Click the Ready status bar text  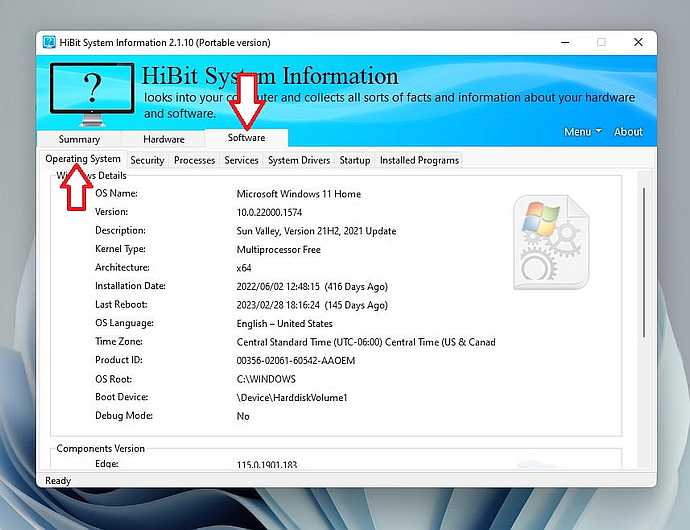(58, 481)
